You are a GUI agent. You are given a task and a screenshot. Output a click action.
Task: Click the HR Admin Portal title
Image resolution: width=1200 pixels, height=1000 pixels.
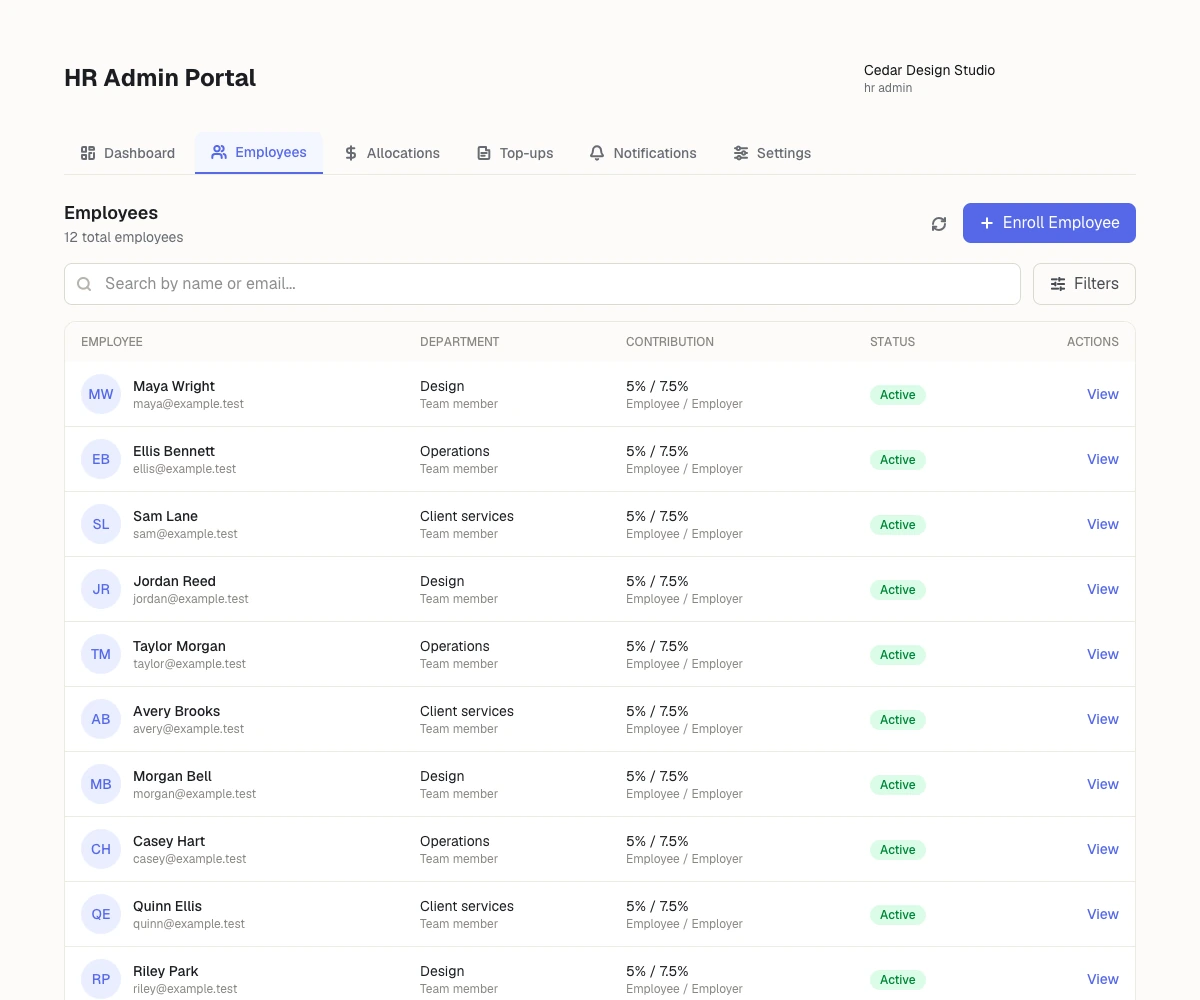click(x=160, y=78)
